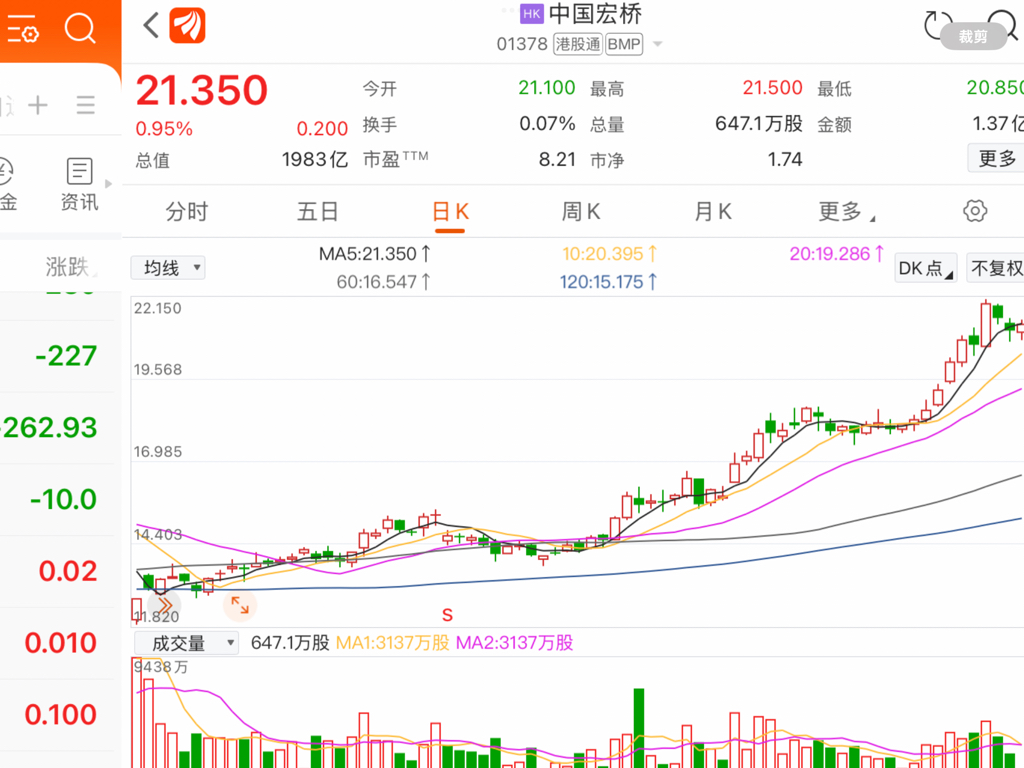Switch to the 月K tab
The height and width of the screenshot is (768, 1024).
click(x=712, y=212)
